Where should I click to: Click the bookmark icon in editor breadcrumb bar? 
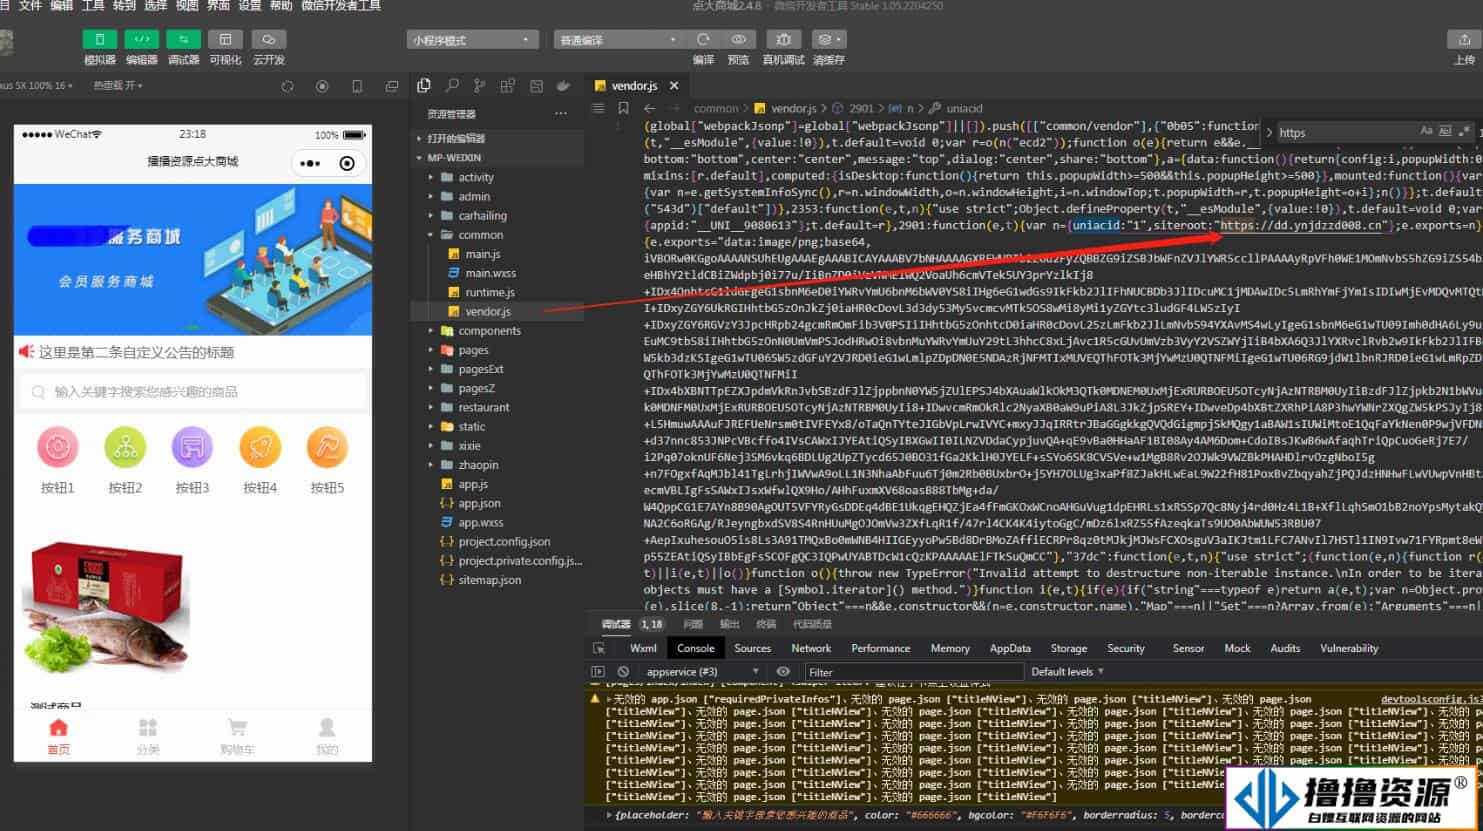pyautogui.click(x=623, y=108)
